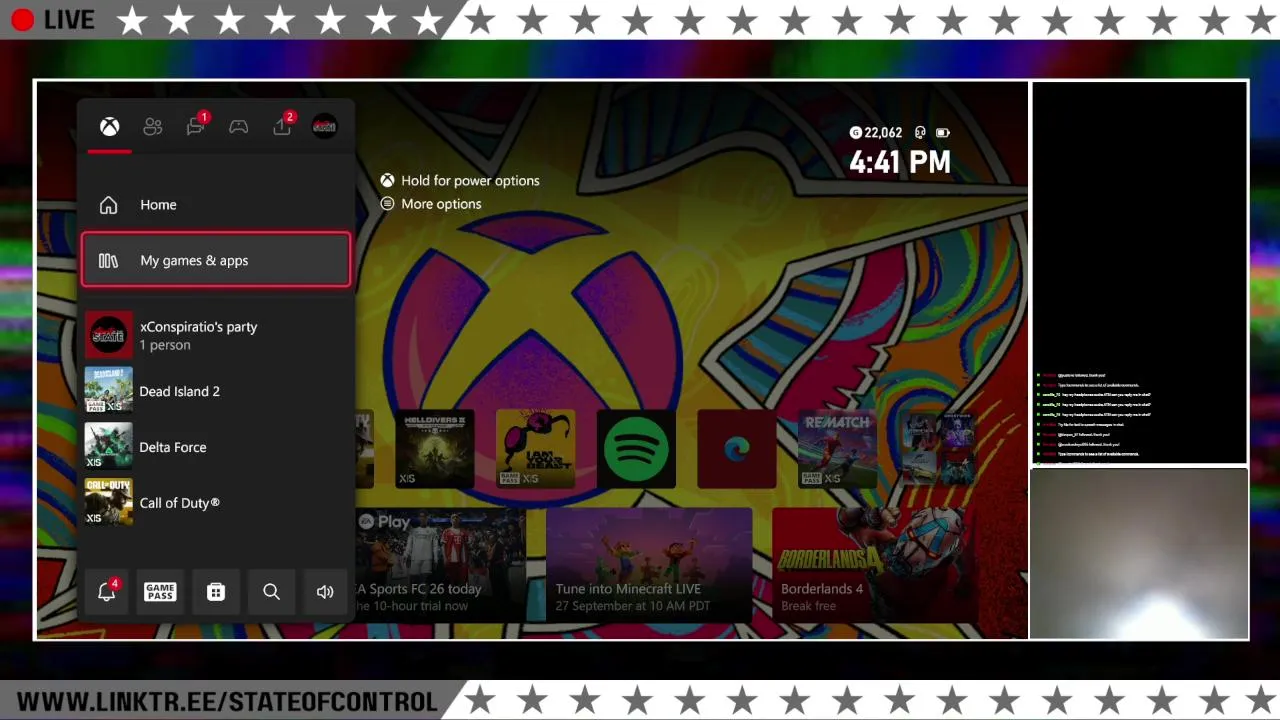Screen dimensions: 1280x720
Task: Open the People tab in guide
Action: 152,127
